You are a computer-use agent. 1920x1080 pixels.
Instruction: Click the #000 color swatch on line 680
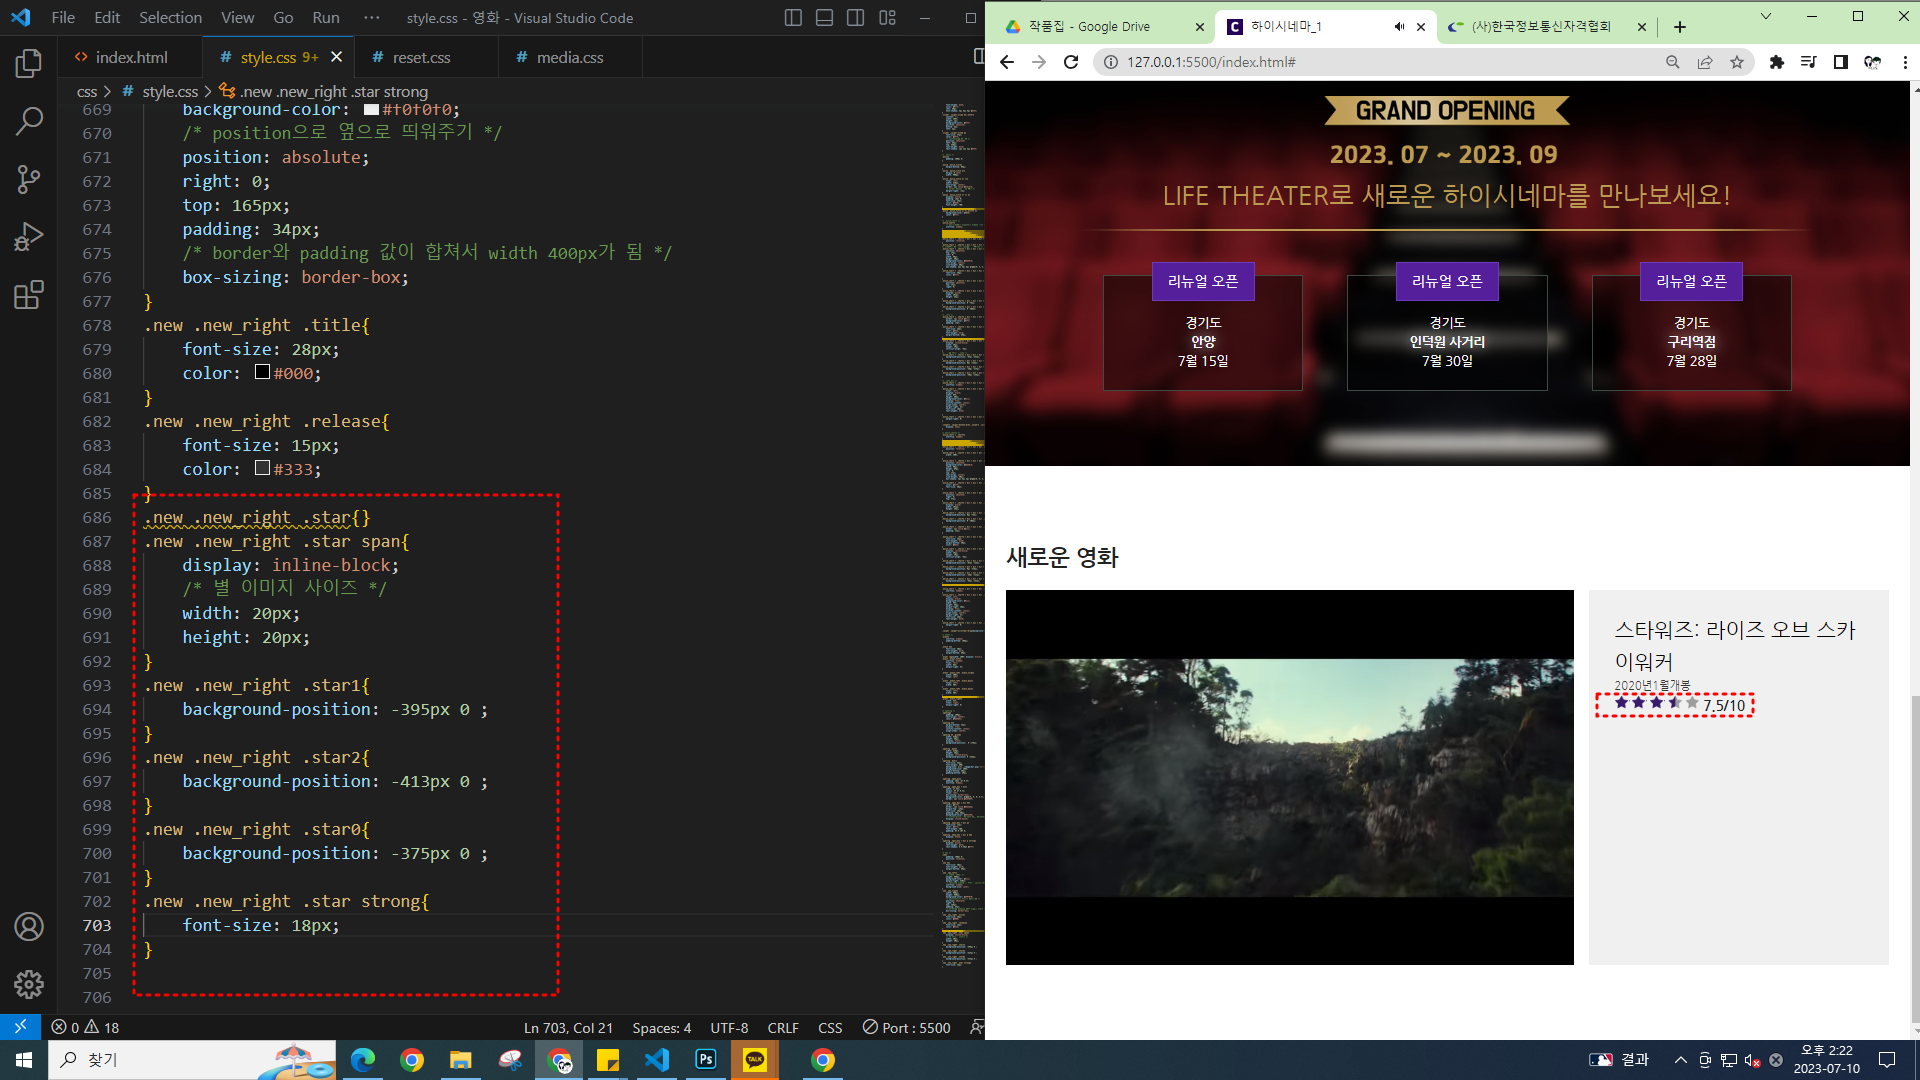[262, 373]
